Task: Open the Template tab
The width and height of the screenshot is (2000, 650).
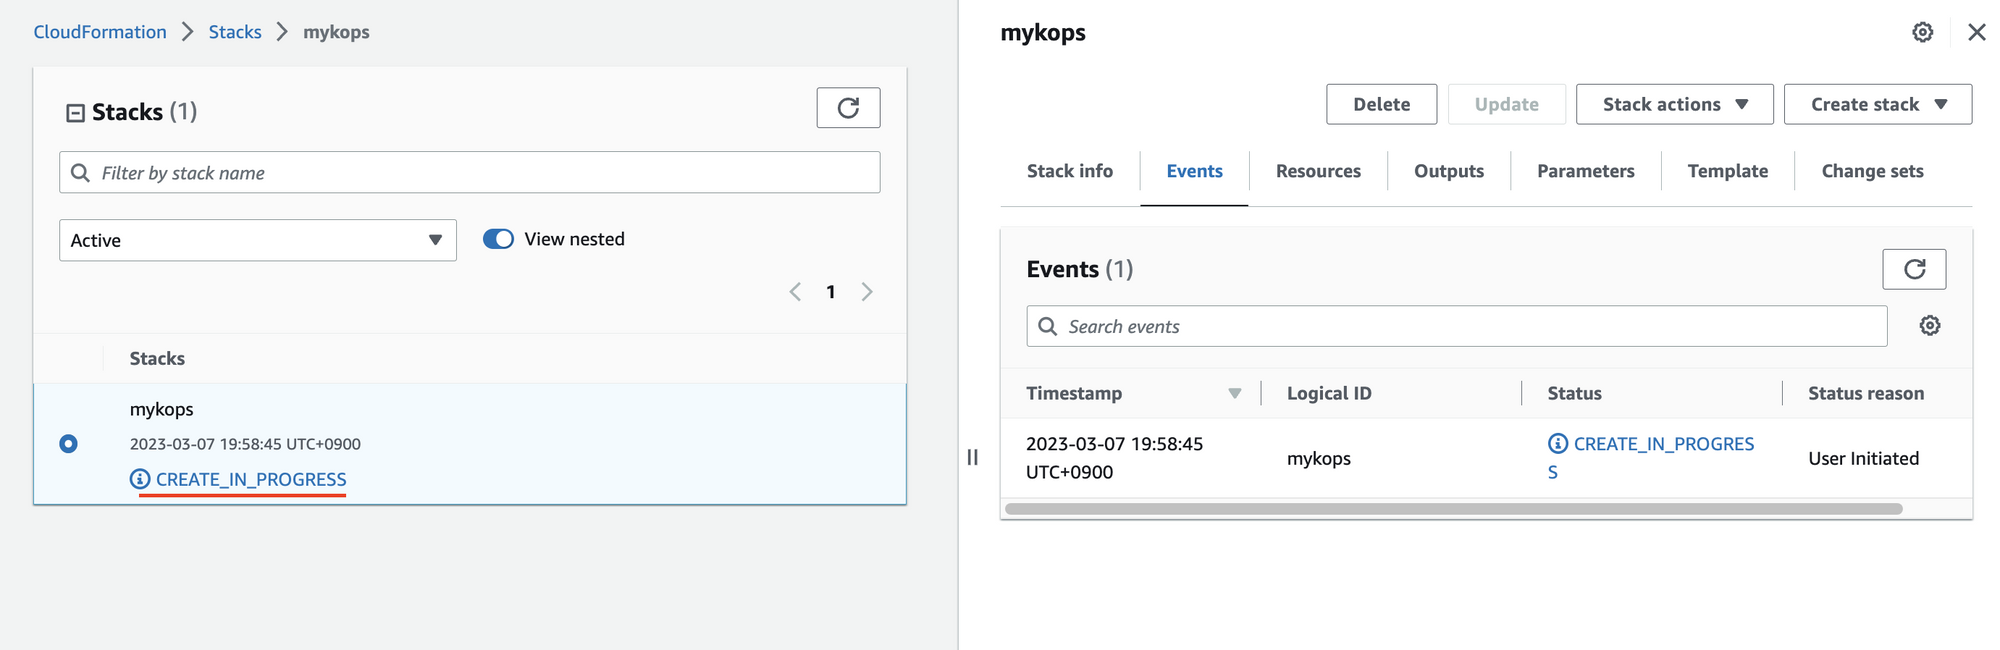Action: pos(1727,171)
